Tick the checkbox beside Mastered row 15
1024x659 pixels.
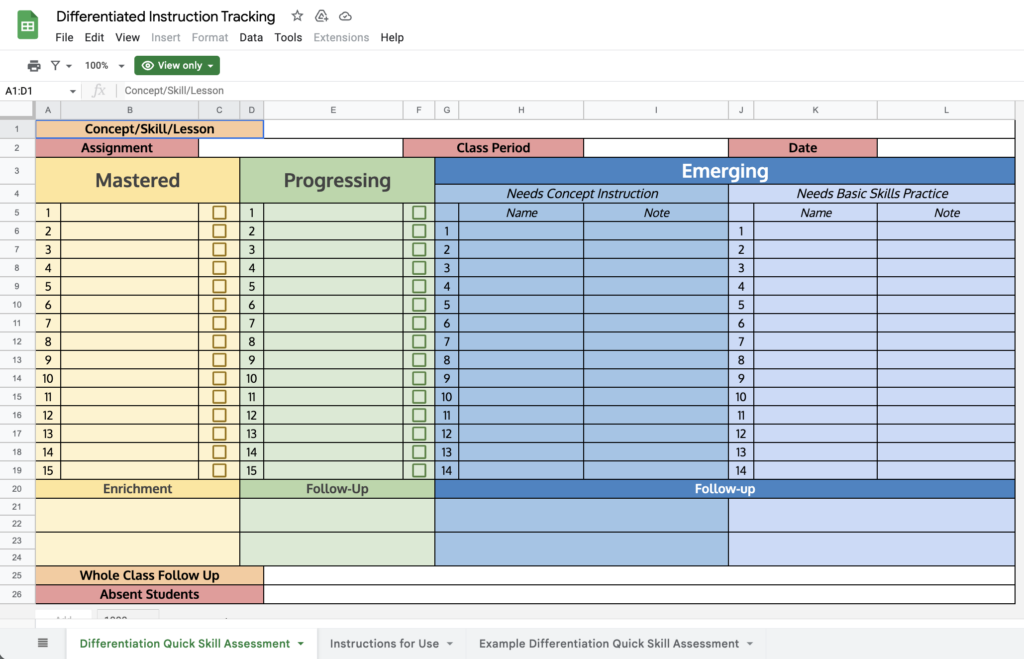218,470
